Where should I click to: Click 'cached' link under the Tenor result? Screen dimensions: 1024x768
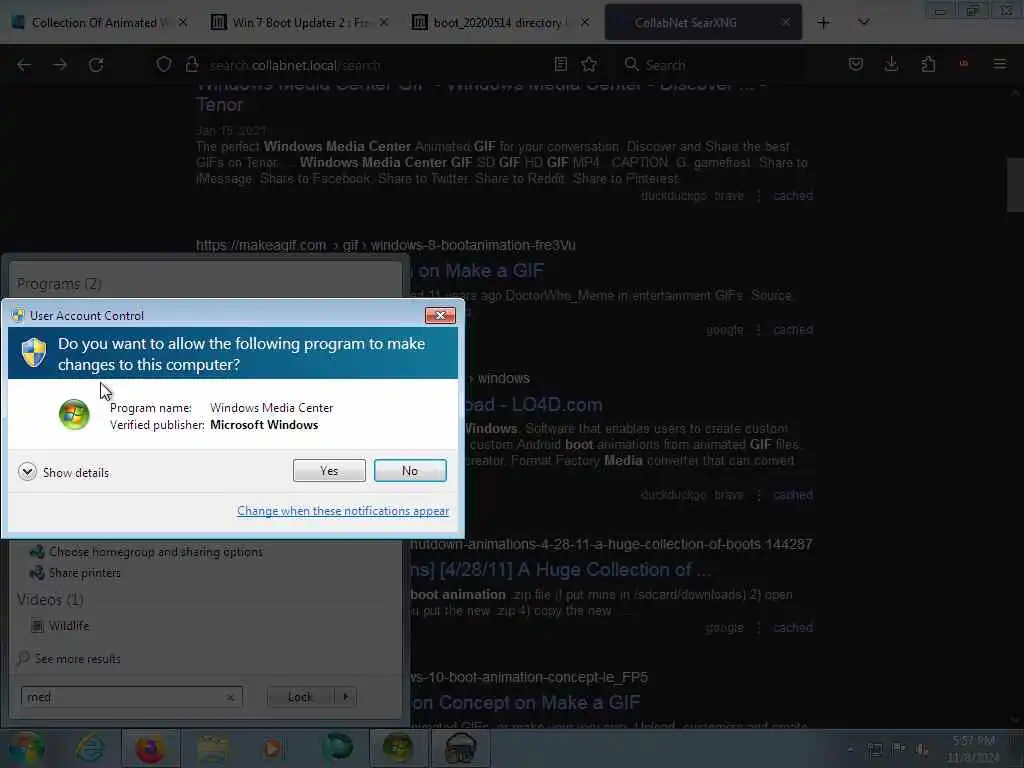(793, 196)
